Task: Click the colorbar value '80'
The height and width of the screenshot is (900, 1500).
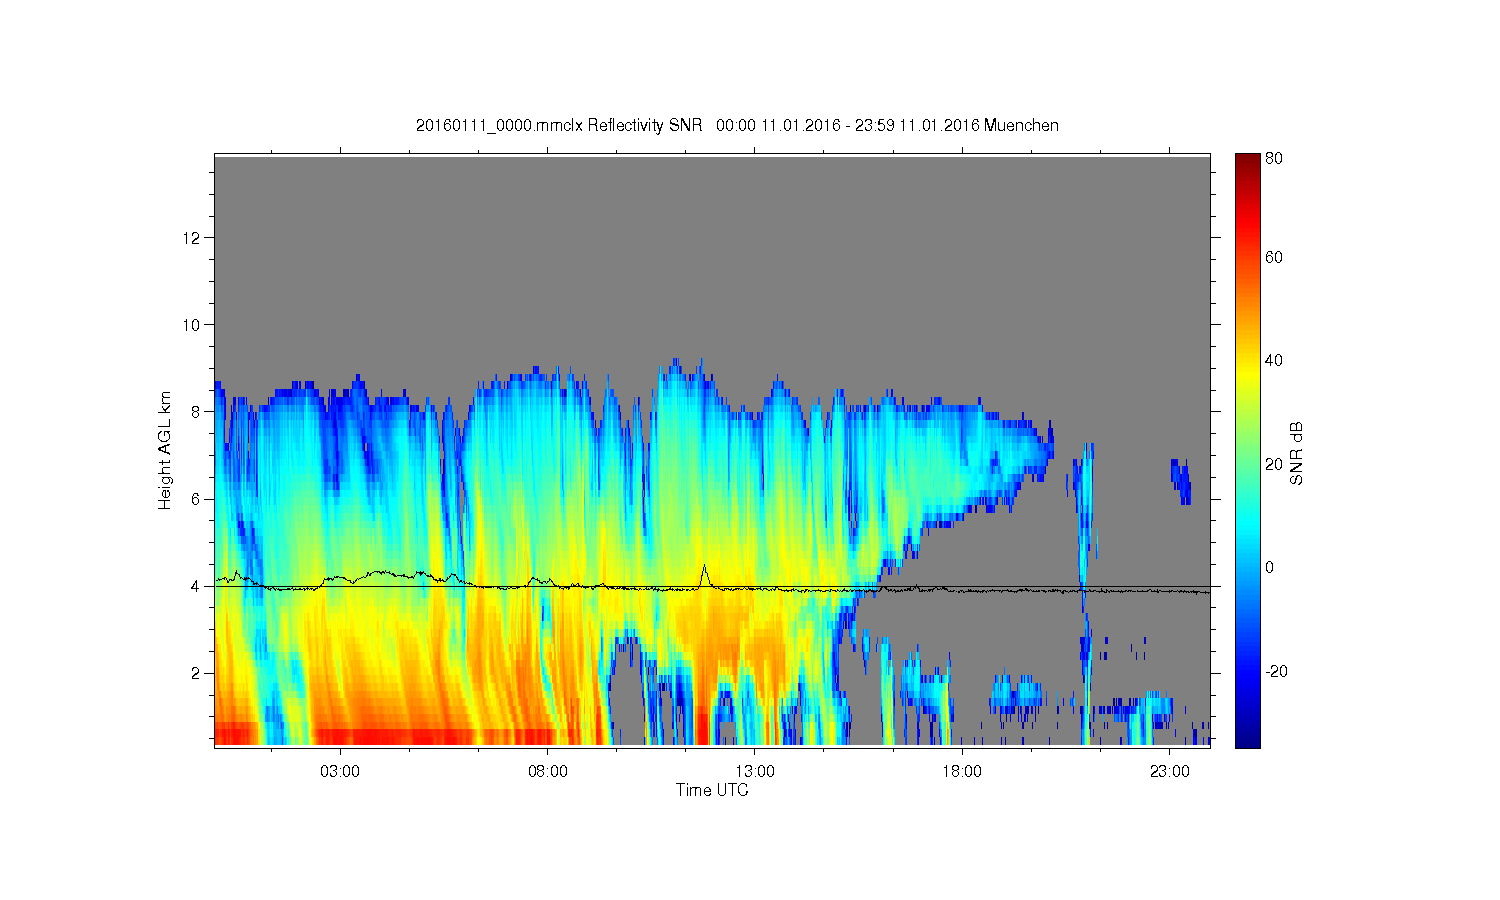Action: (x=1274, y=158)
